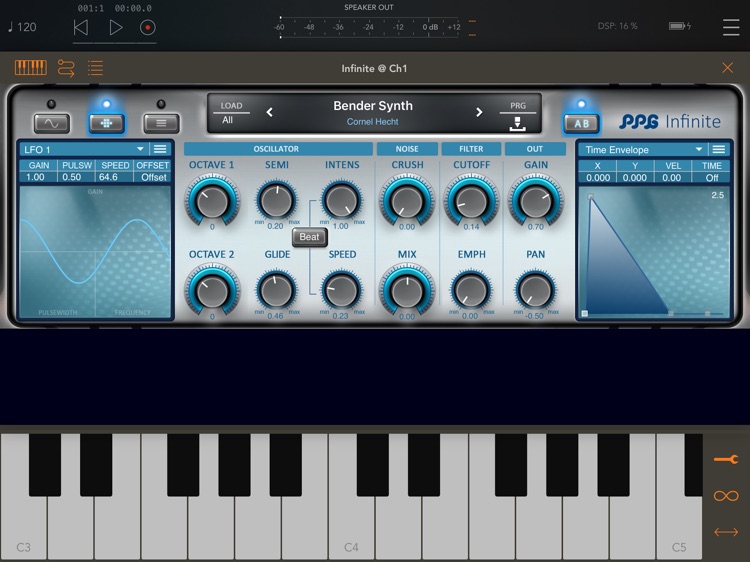Toggle the infinity sustain icon
The image size is (750, 562).
(726, 496)
